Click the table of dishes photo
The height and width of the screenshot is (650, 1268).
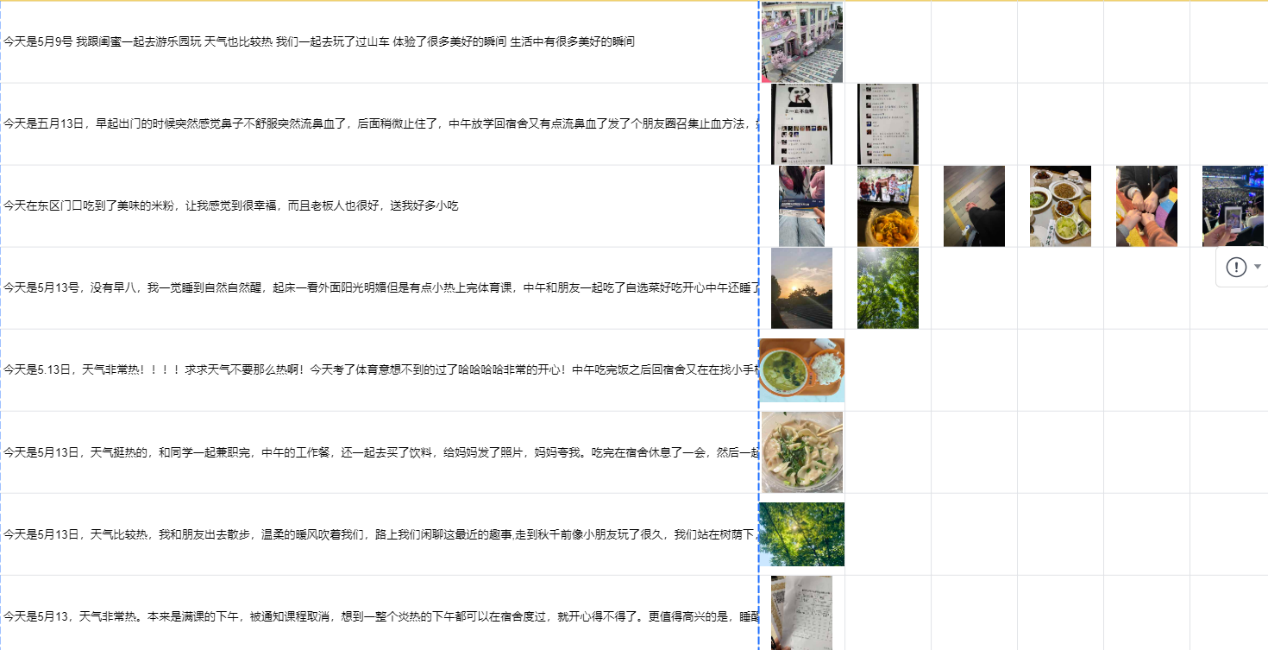(1060, 206)
